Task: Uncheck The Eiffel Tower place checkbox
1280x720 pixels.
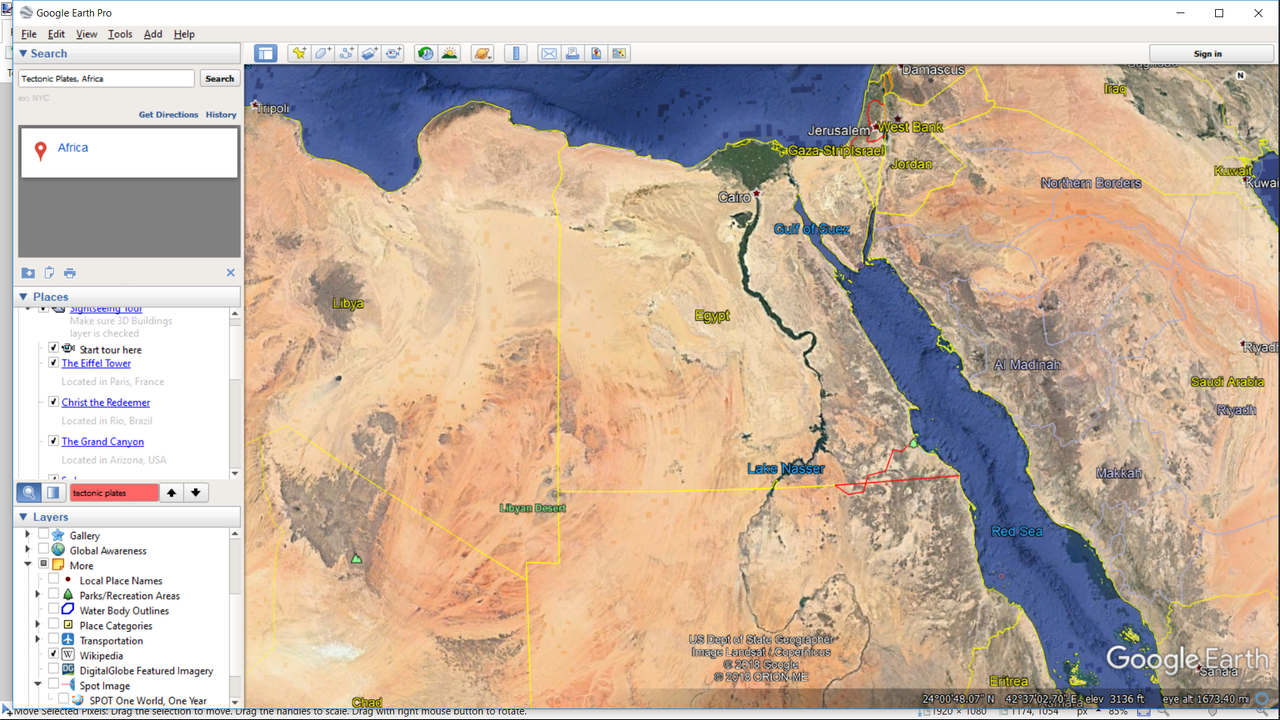Action: click(x=54, y=363)
